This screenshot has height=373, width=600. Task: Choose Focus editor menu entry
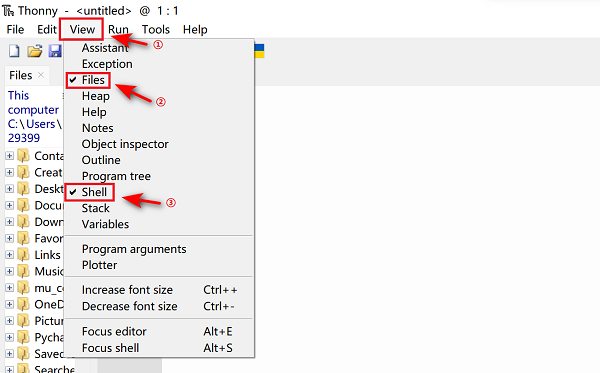(x=159, y=332)
